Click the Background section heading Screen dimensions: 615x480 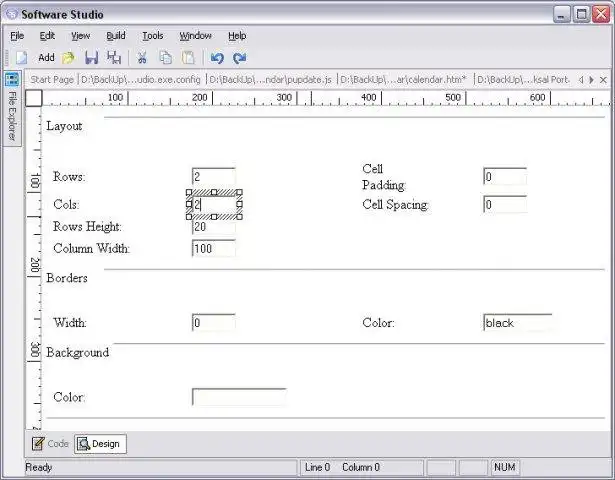pyautogui.click(x=78, y=353)
